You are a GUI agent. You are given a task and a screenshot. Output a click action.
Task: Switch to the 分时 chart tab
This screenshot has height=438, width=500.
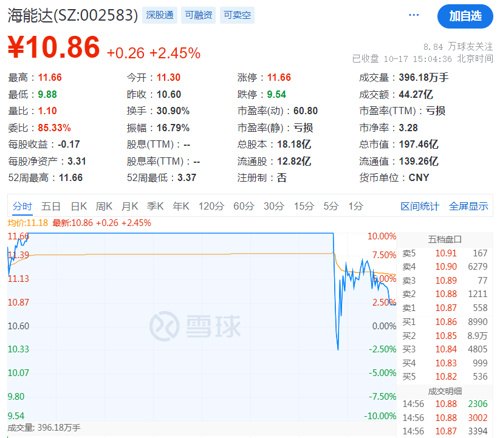click(x=22, y=206)
